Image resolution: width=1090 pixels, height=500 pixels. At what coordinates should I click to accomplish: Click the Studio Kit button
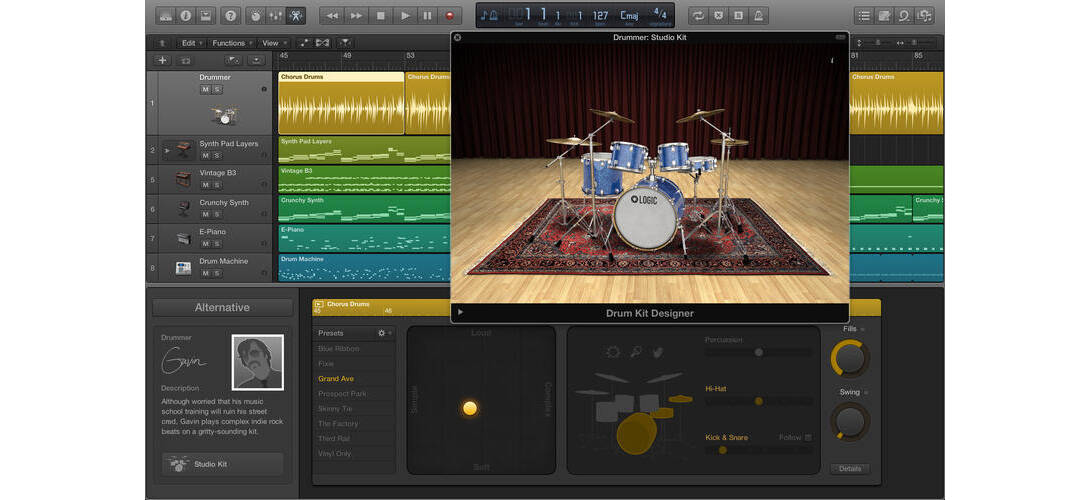(x=222, y=464)
